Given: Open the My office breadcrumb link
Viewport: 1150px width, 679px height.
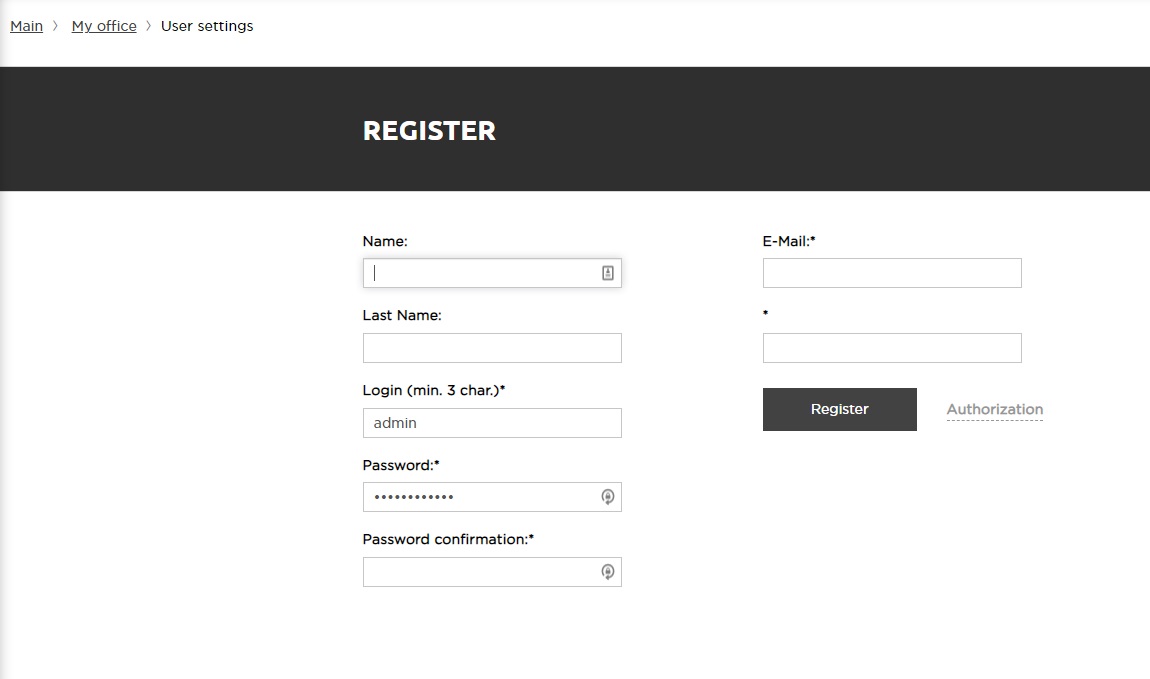Looking at the screenshot, I should click(x=104, y=26).
